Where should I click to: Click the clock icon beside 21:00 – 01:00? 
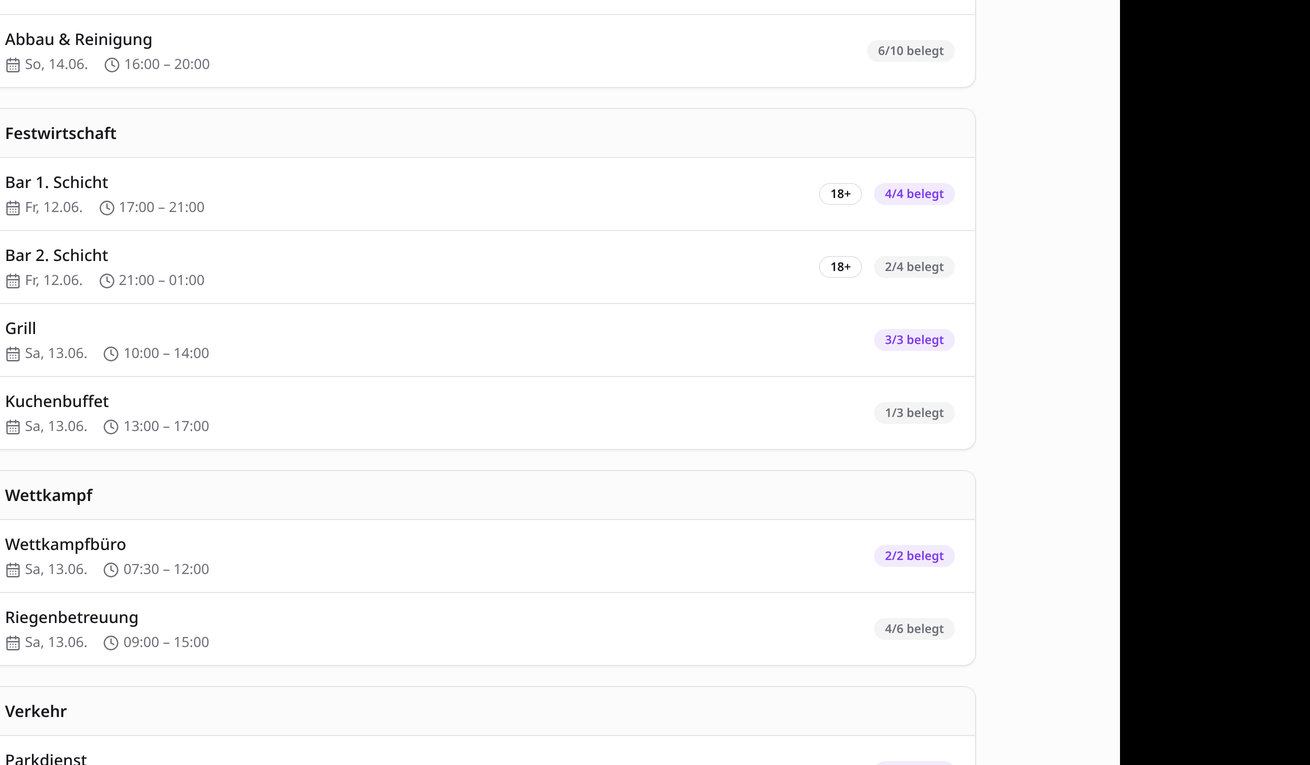point(107,281)
